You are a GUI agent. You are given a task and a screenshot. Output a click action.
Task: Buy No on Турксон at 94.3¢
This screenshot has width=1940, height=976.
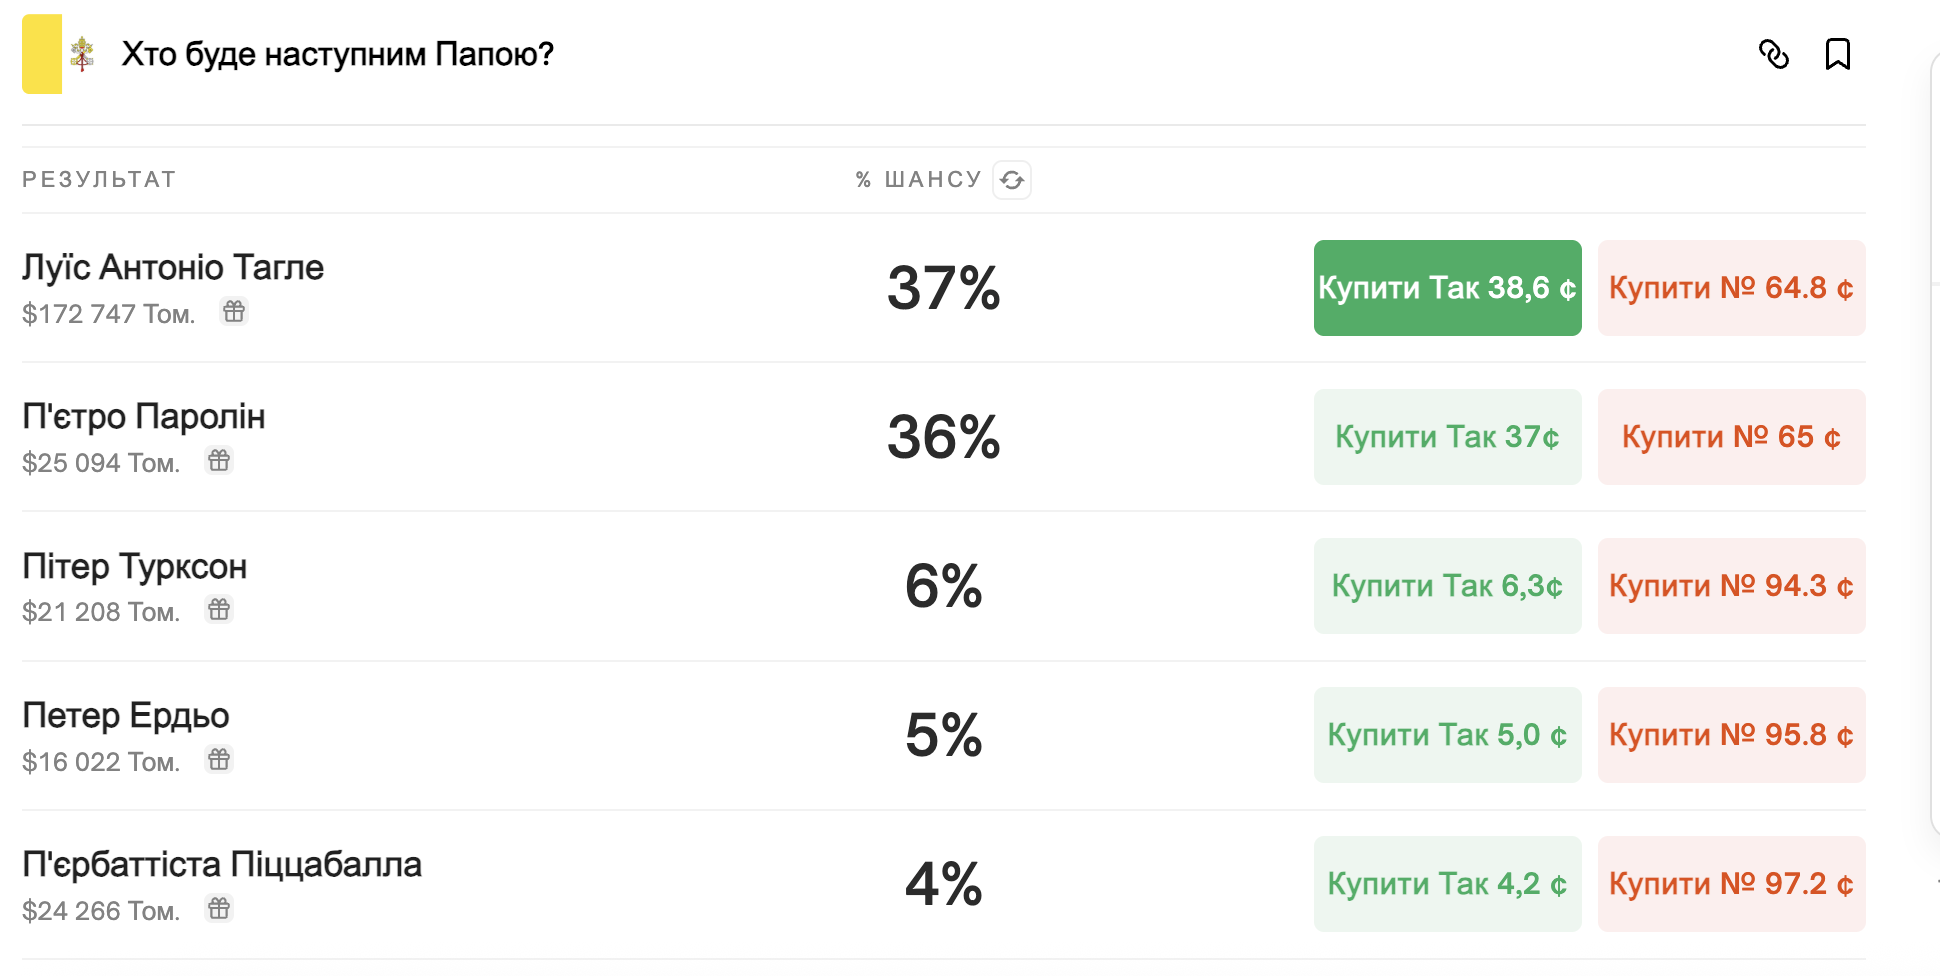(x=1731, y=586)
